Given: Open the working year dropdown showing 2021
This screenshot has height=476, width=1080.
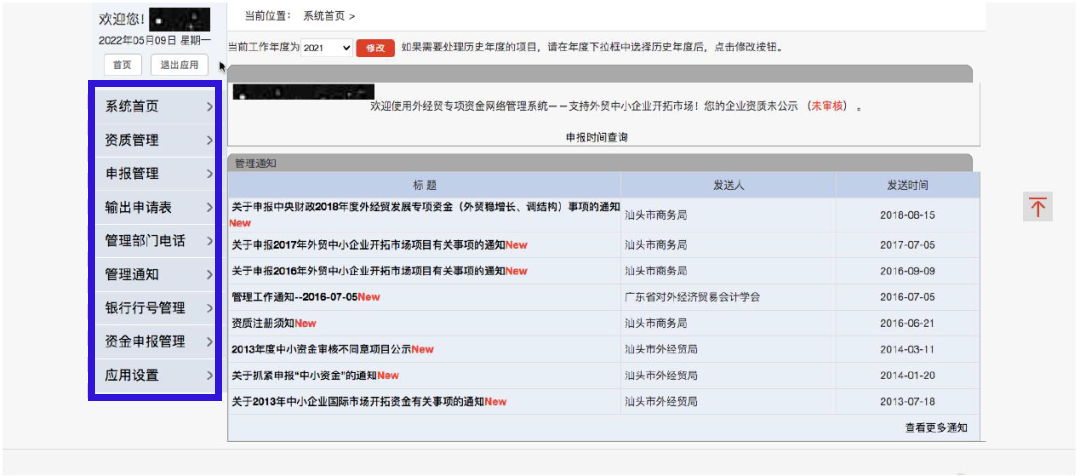Looking at the screenshot, I should (327, 47).
